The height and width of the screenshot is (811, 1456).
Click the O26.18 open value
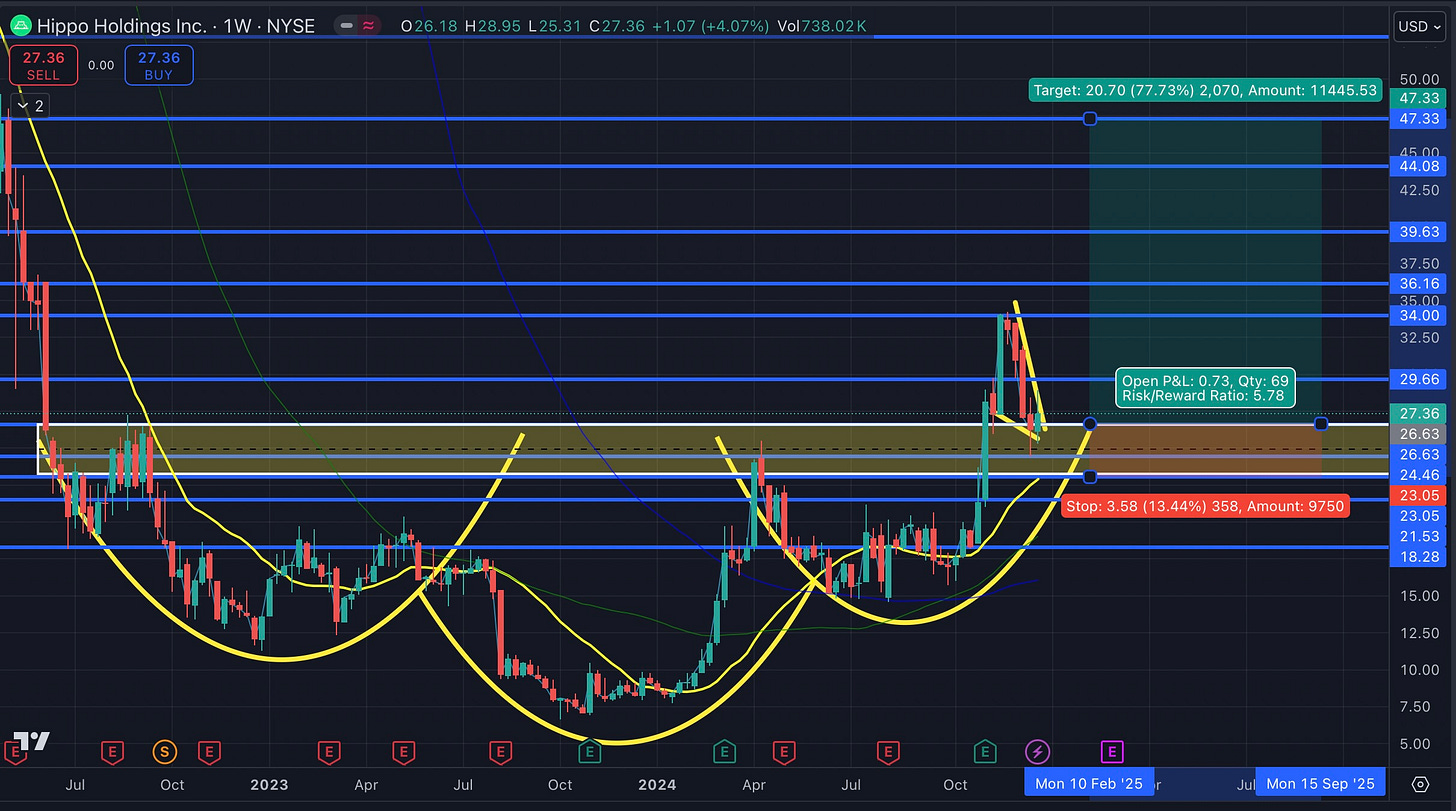(428, 25)
